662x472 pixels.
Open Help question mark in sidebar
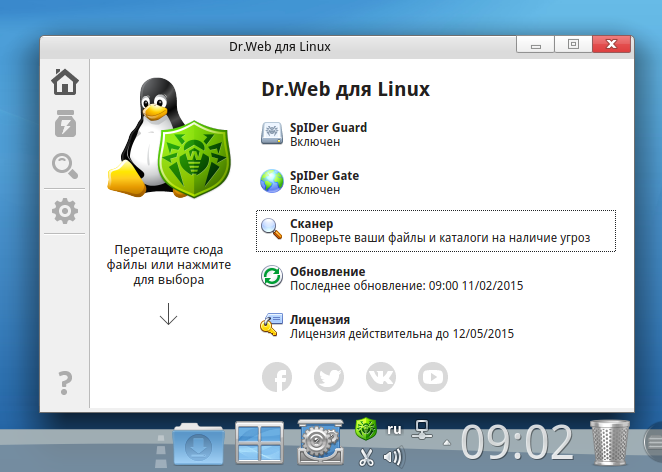tap(65, 383)
